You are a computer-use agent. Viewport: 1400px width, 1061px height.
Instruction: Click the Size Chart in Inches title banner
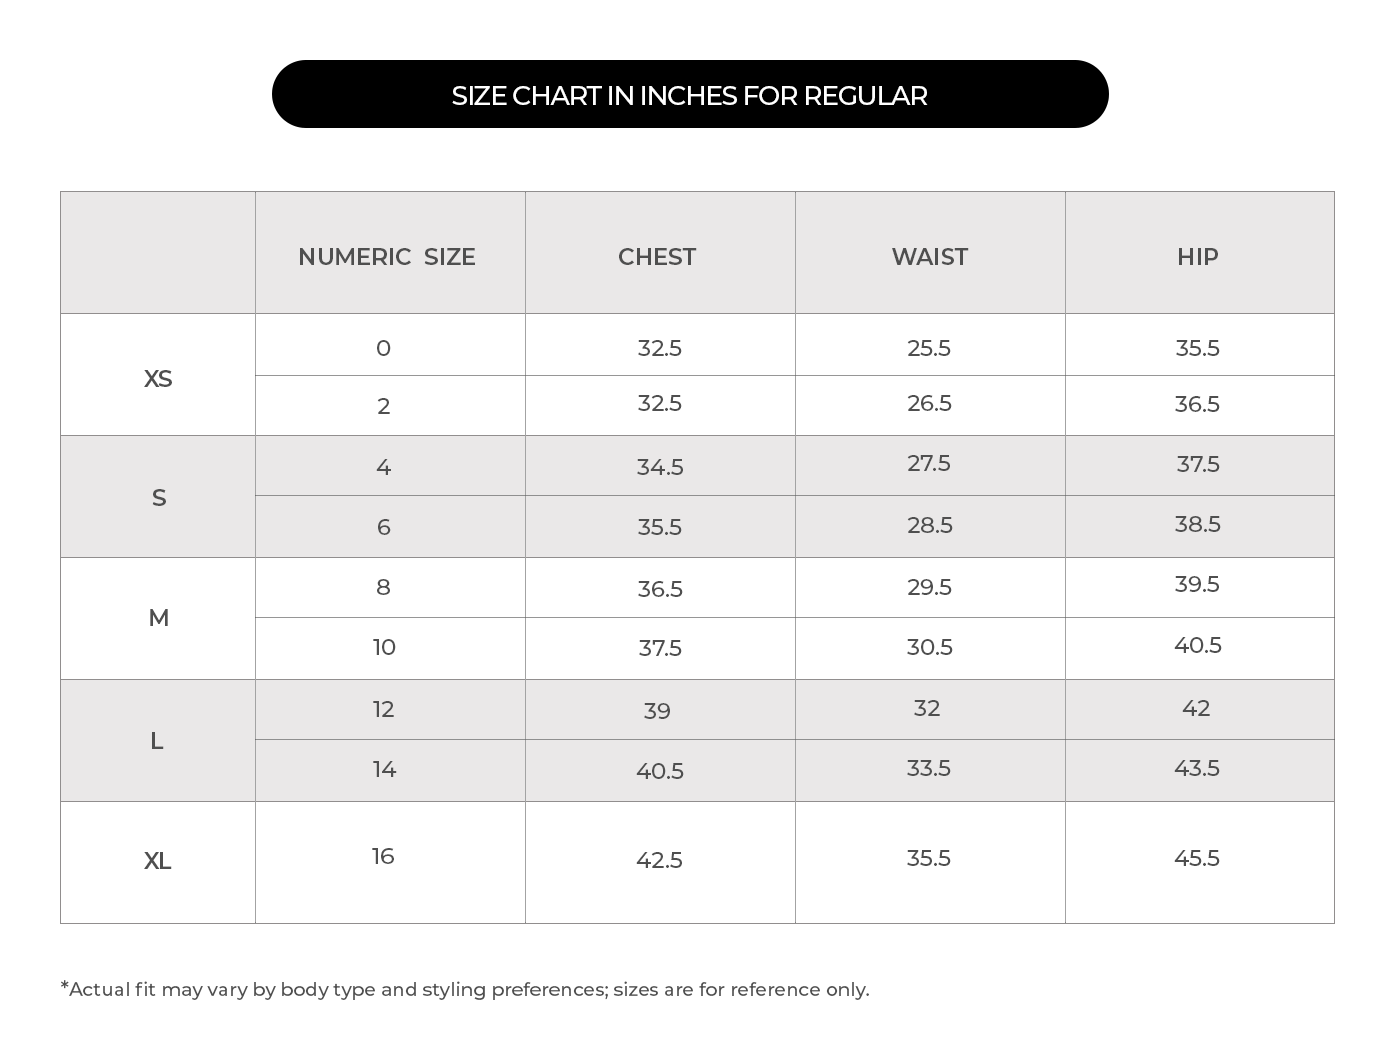(x=689, y=95)
